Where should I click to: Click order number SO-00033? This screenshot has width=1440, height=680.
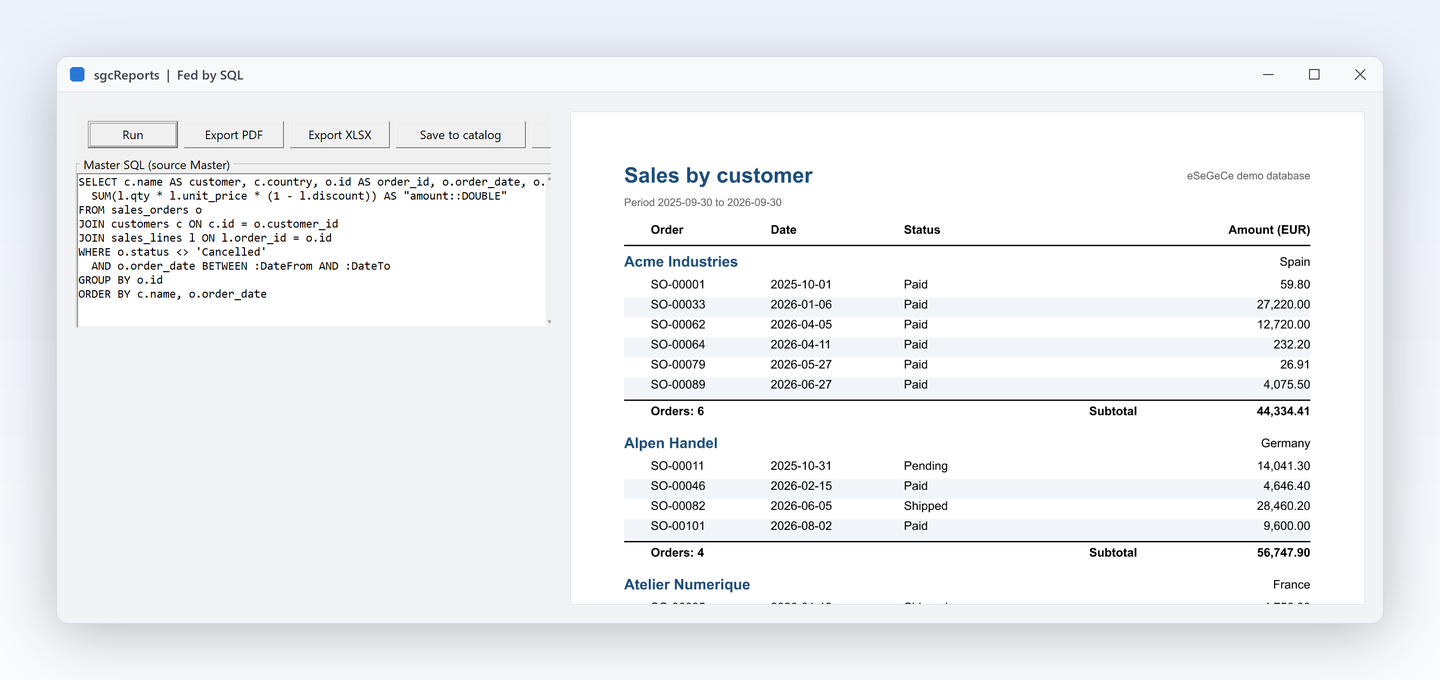click(678, 304)
